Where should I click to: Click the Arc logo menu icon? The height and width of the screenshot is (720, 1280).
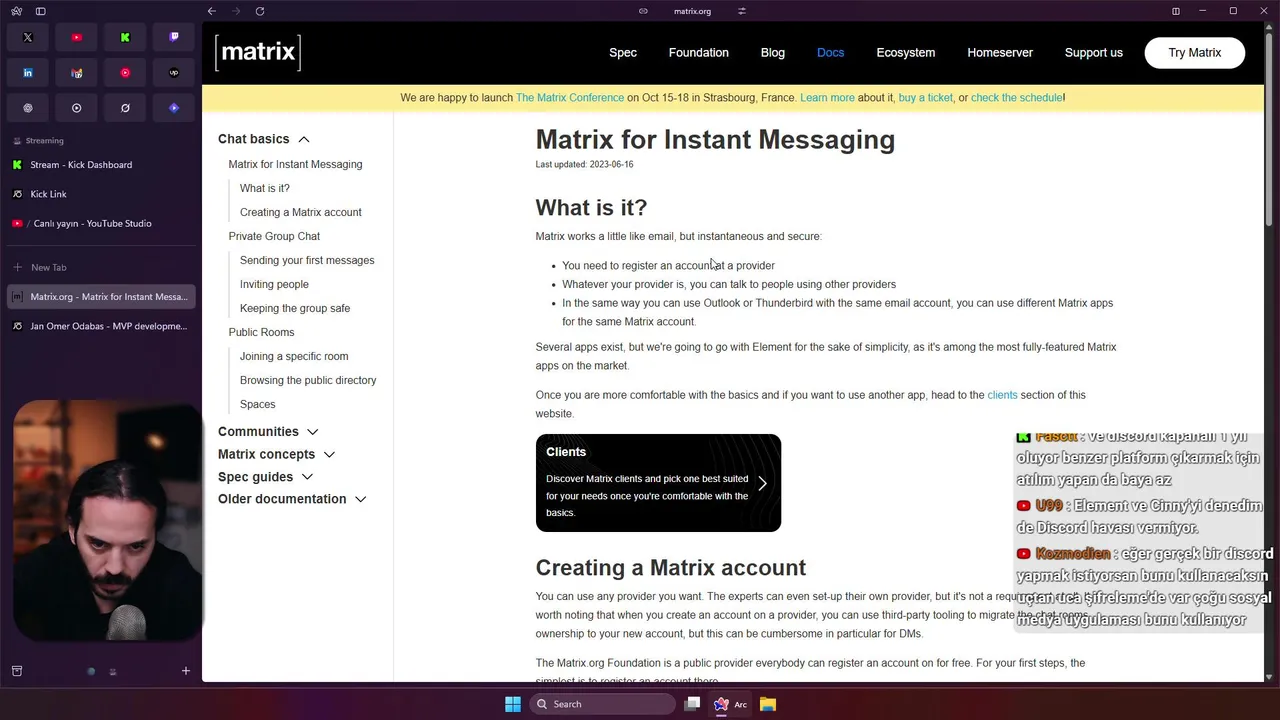(17, 11)
